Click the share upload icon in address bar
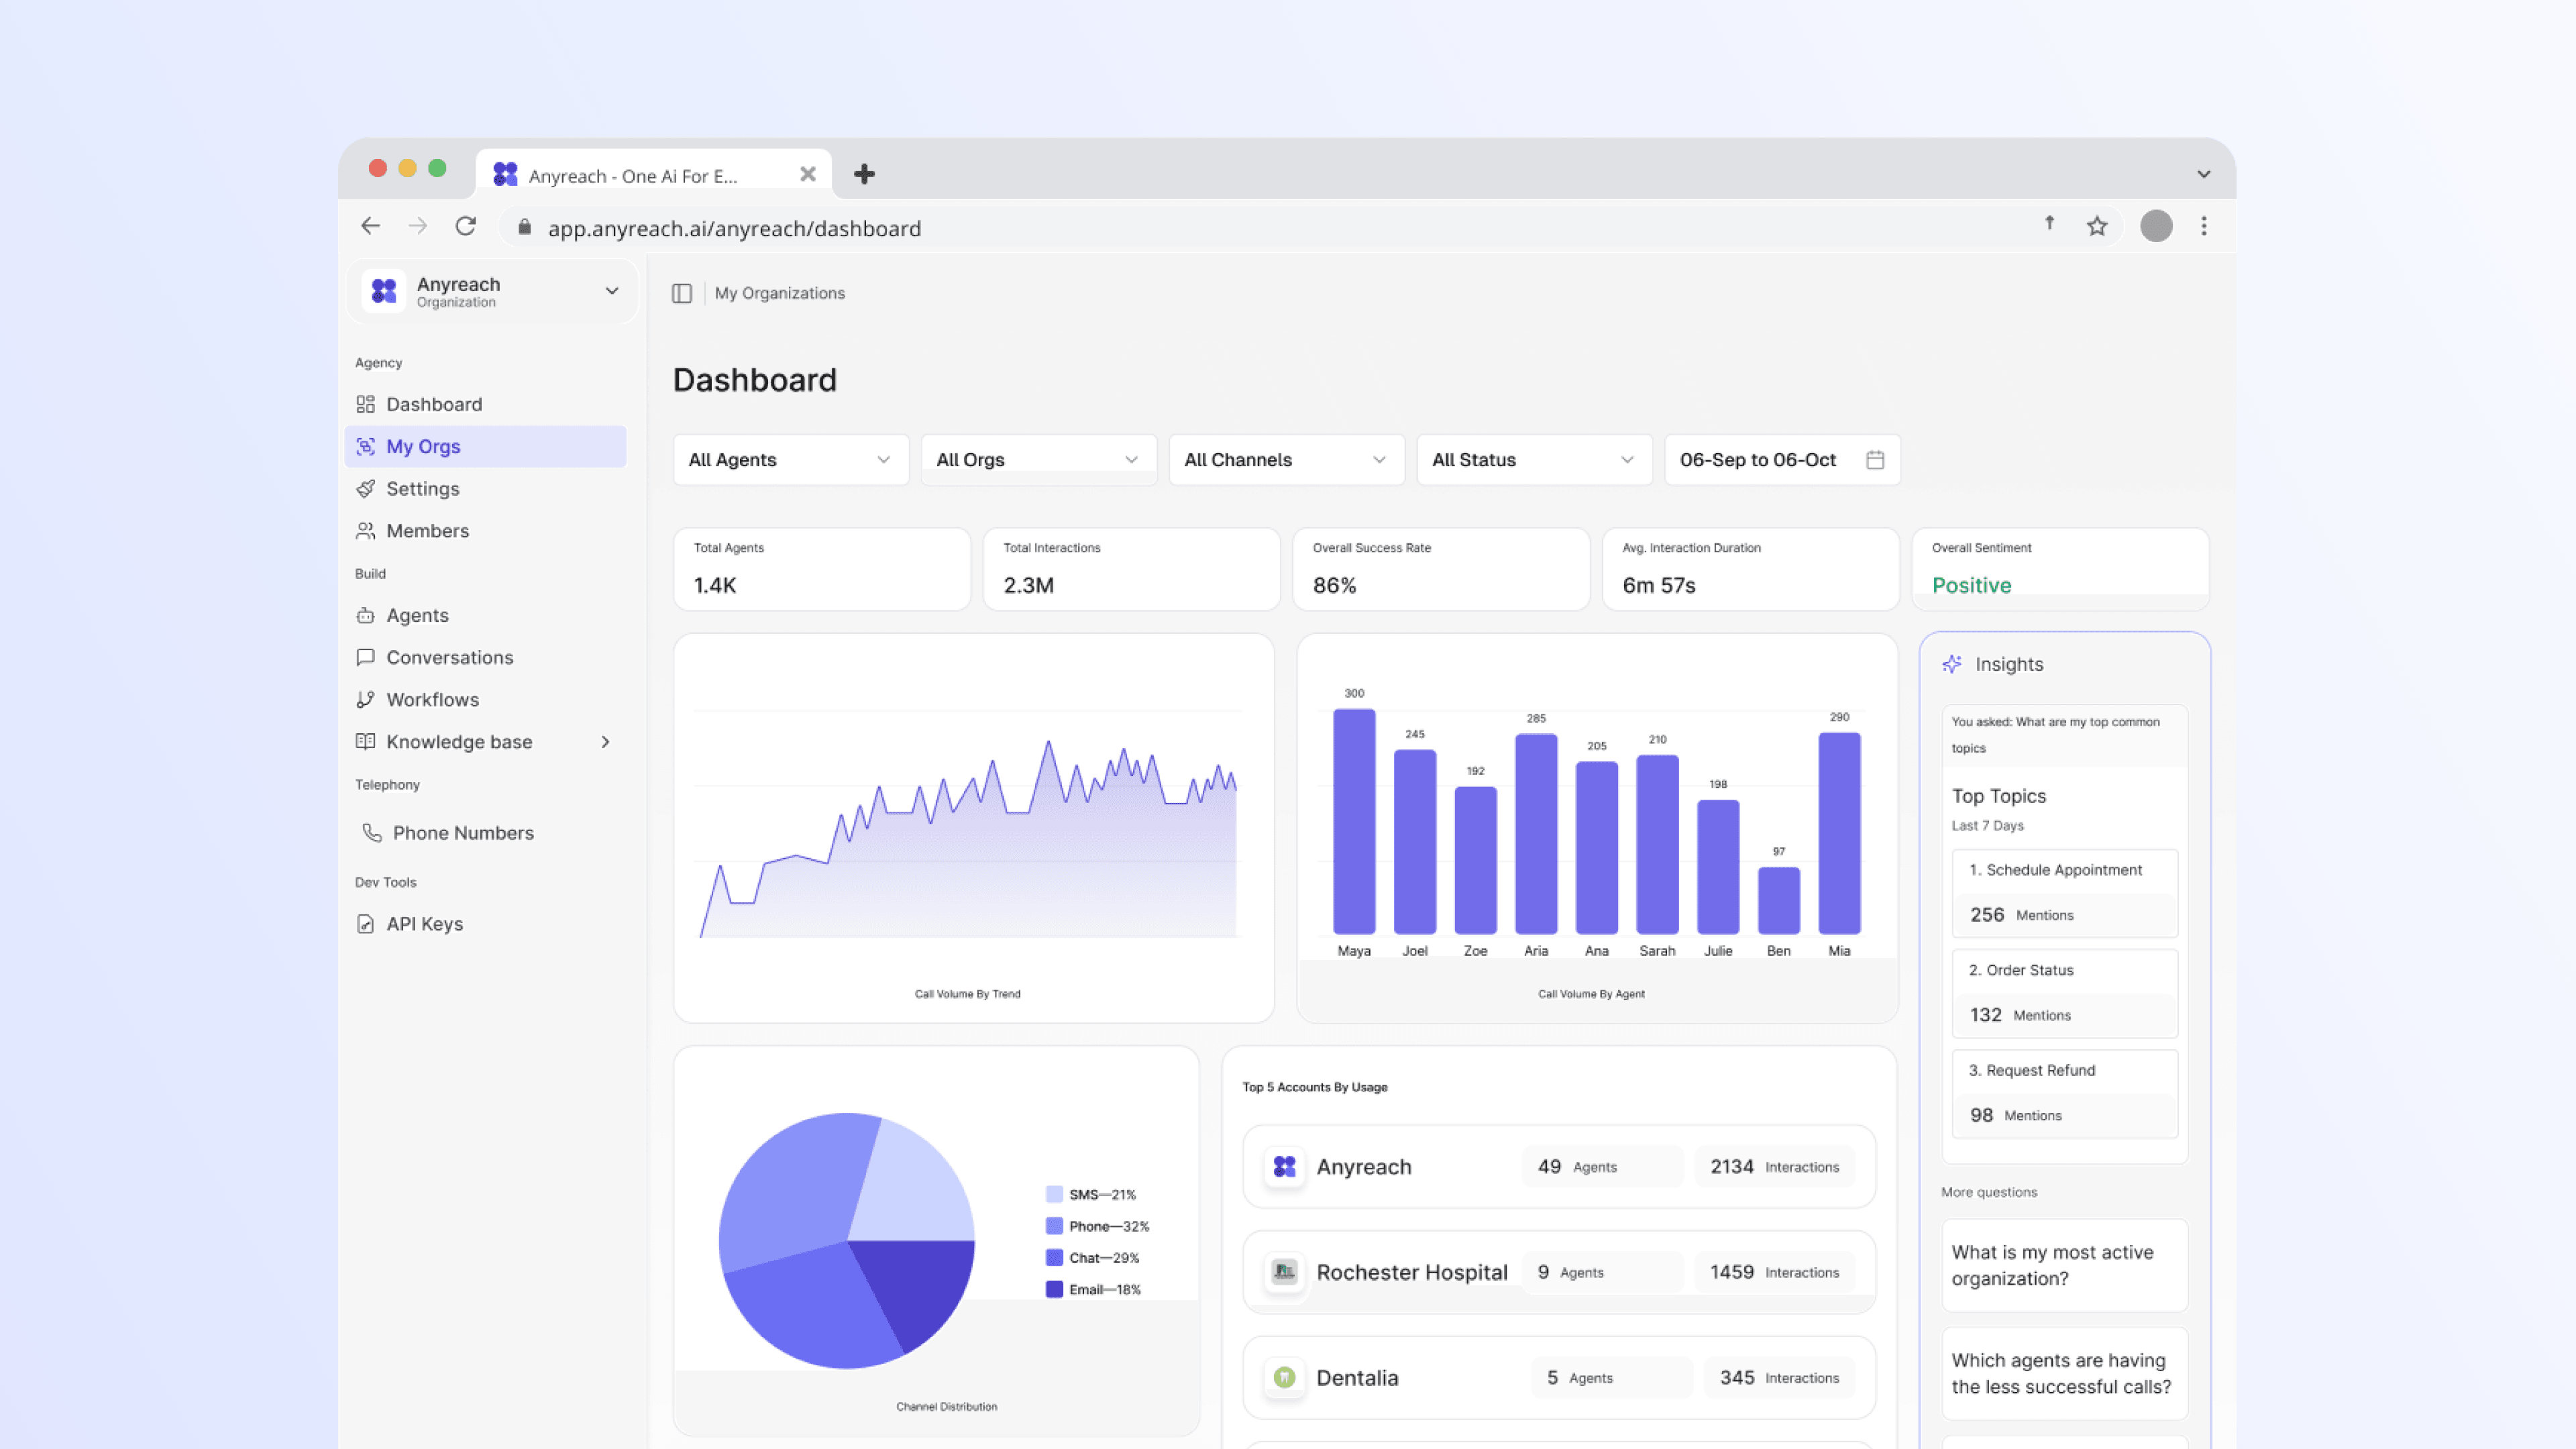2576x1449 pixels. tap(2049, 224)
